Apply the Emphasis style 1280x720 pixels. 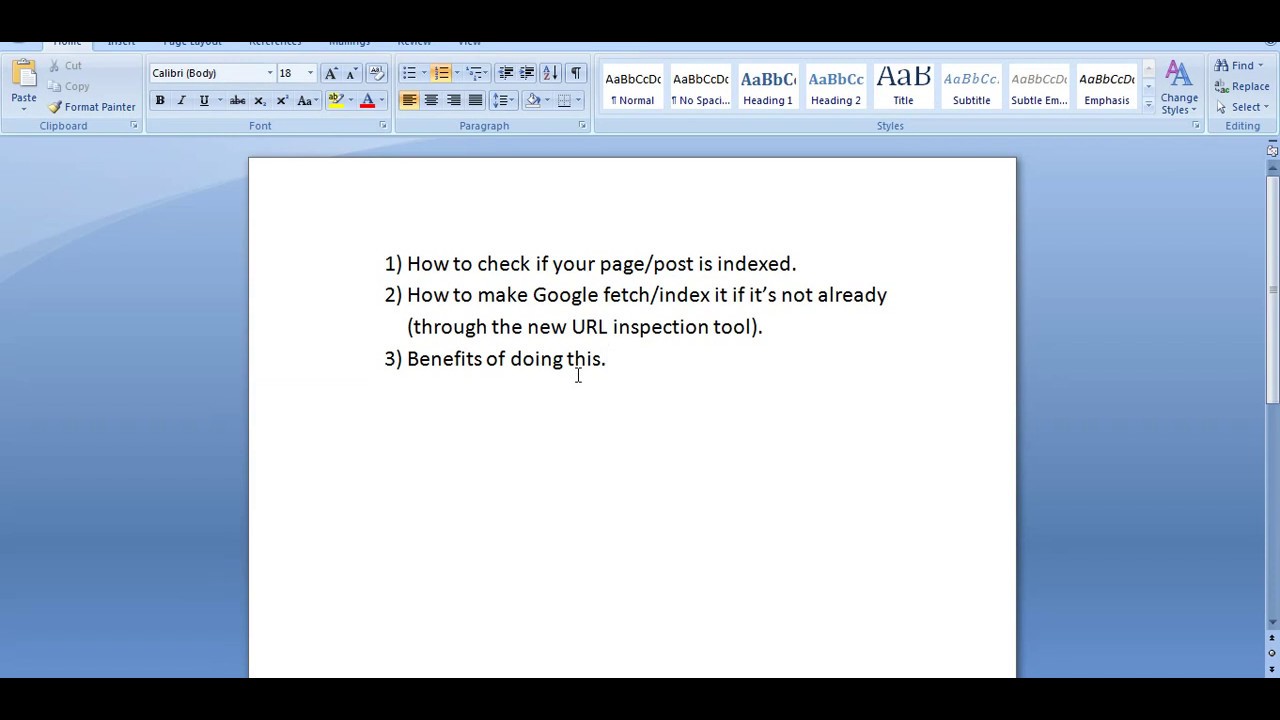(x=1107, y=87)
